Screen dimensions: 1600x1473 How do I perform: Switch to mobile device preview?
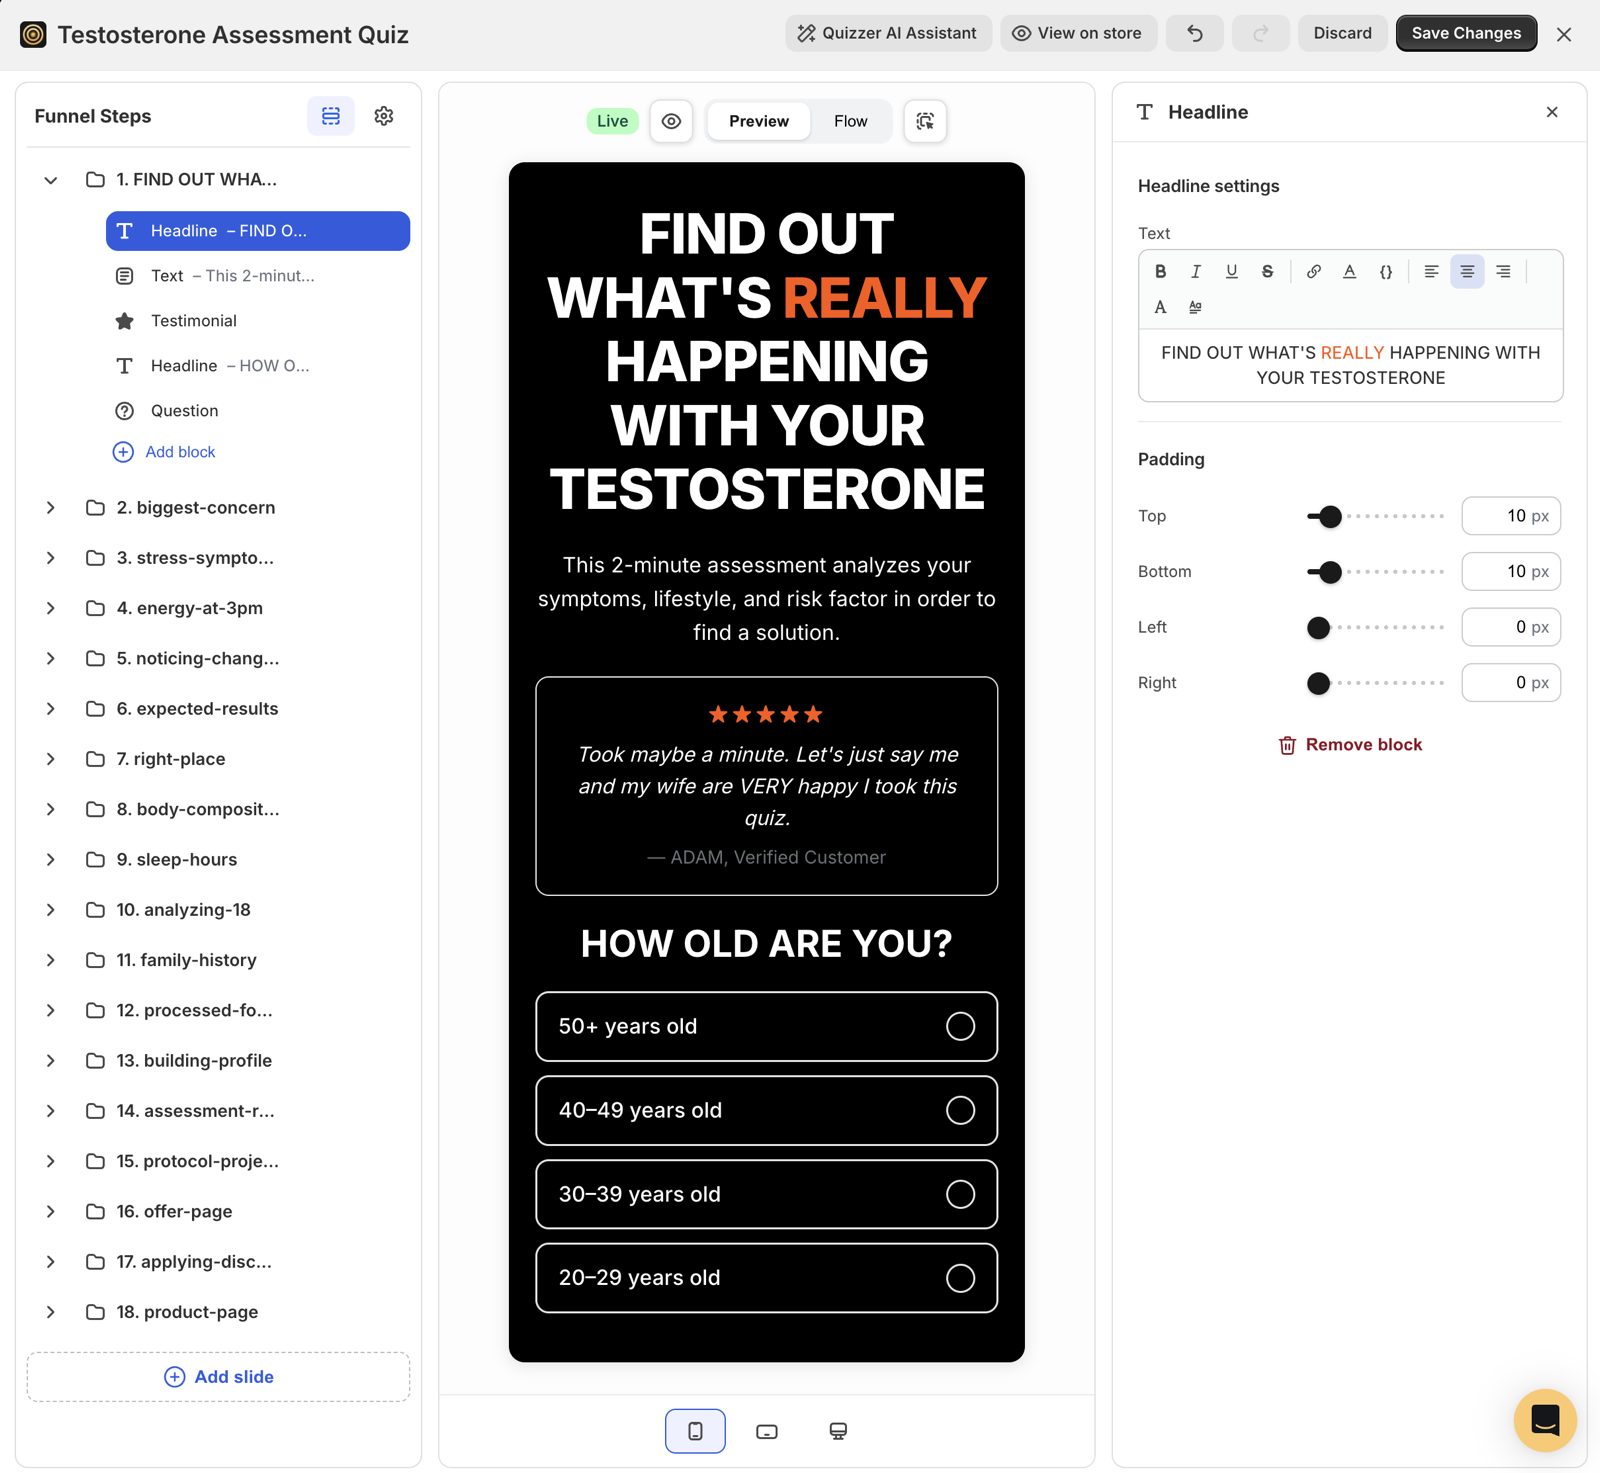coord(695,1431)
